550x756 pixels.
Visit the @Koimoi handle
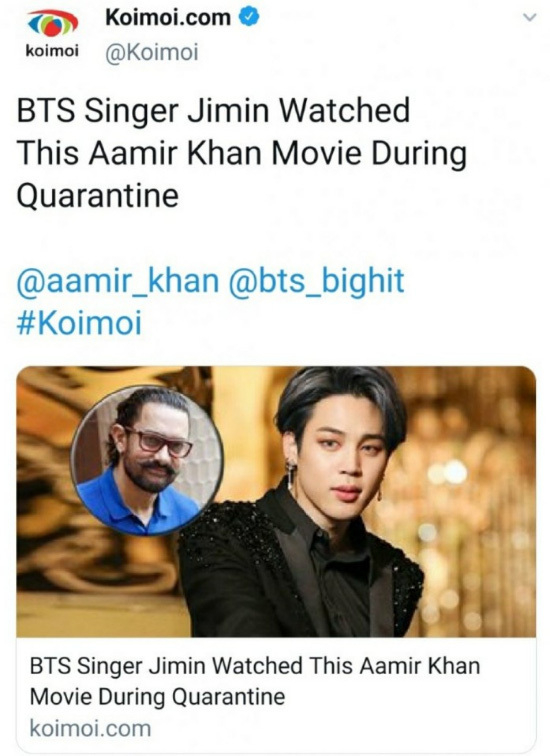[x=152, y=53]
